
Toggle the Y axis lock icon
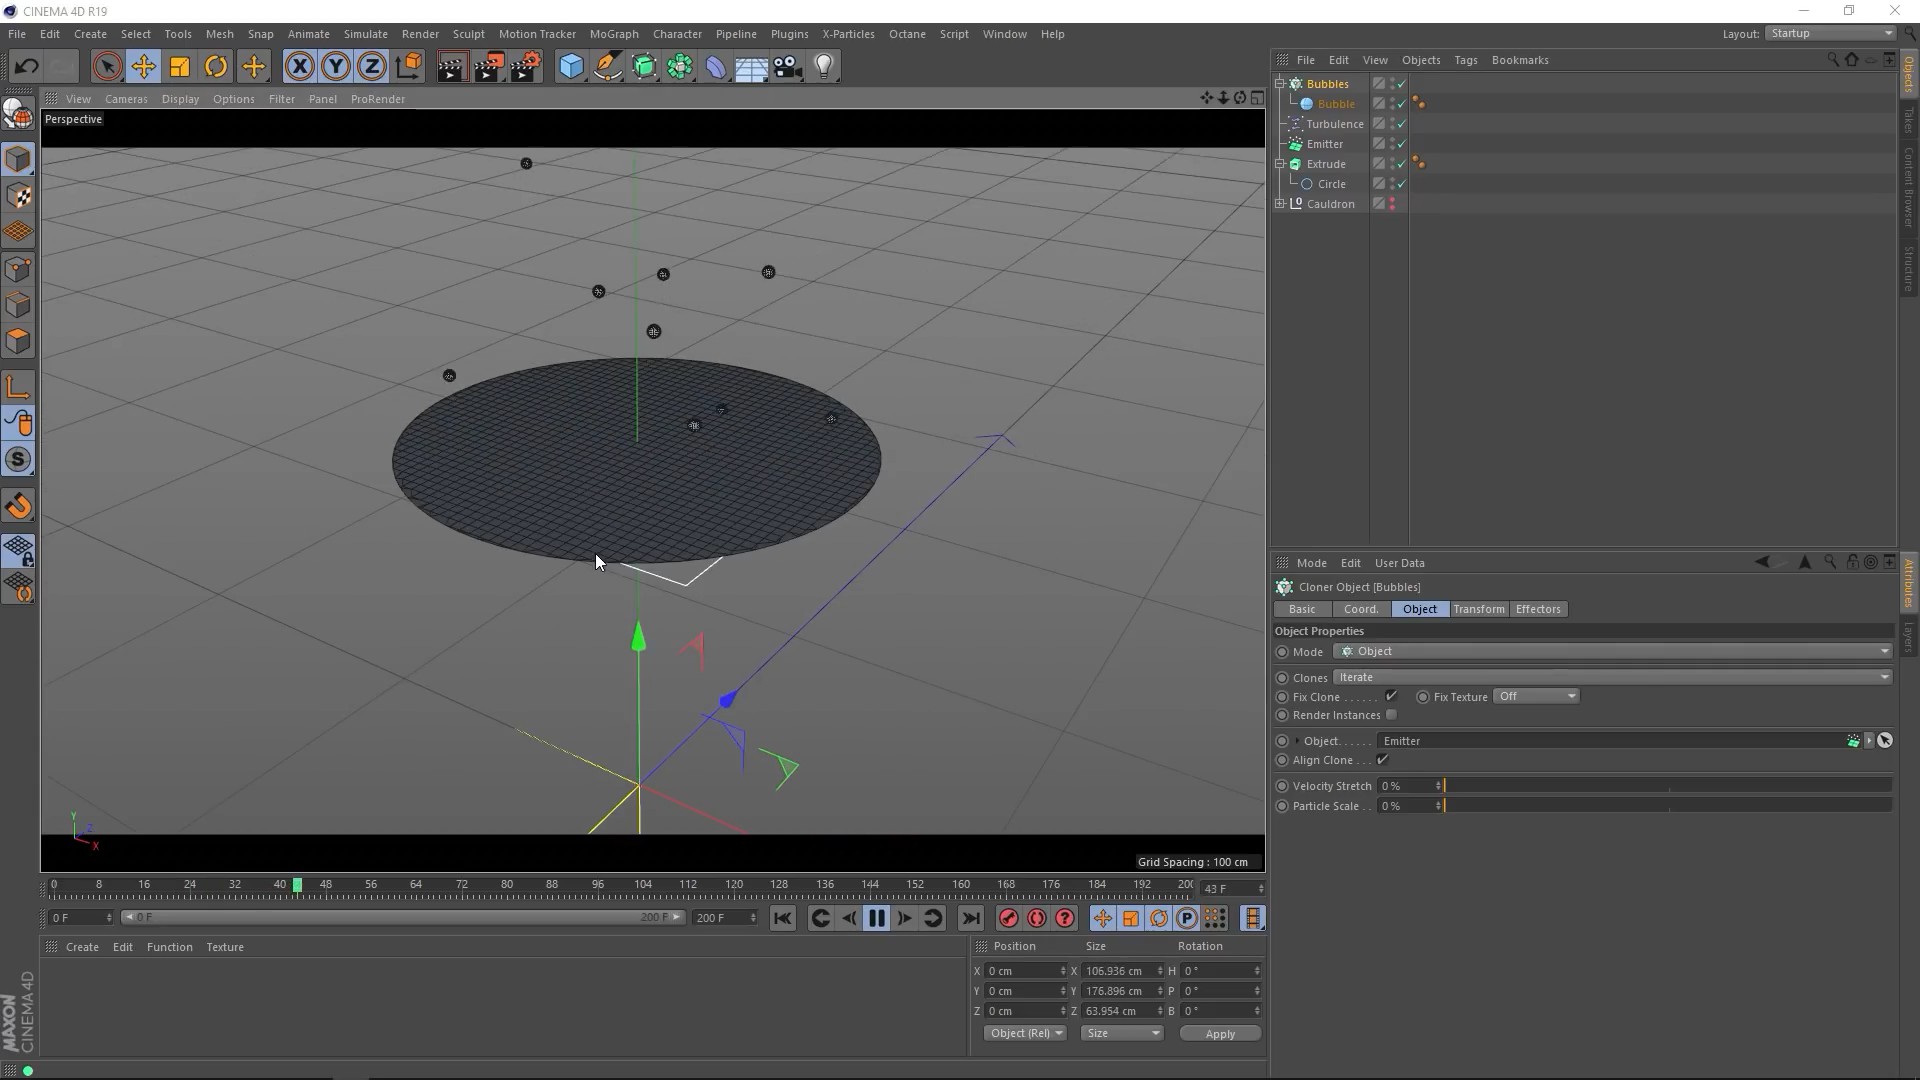(x=335, y=67)
